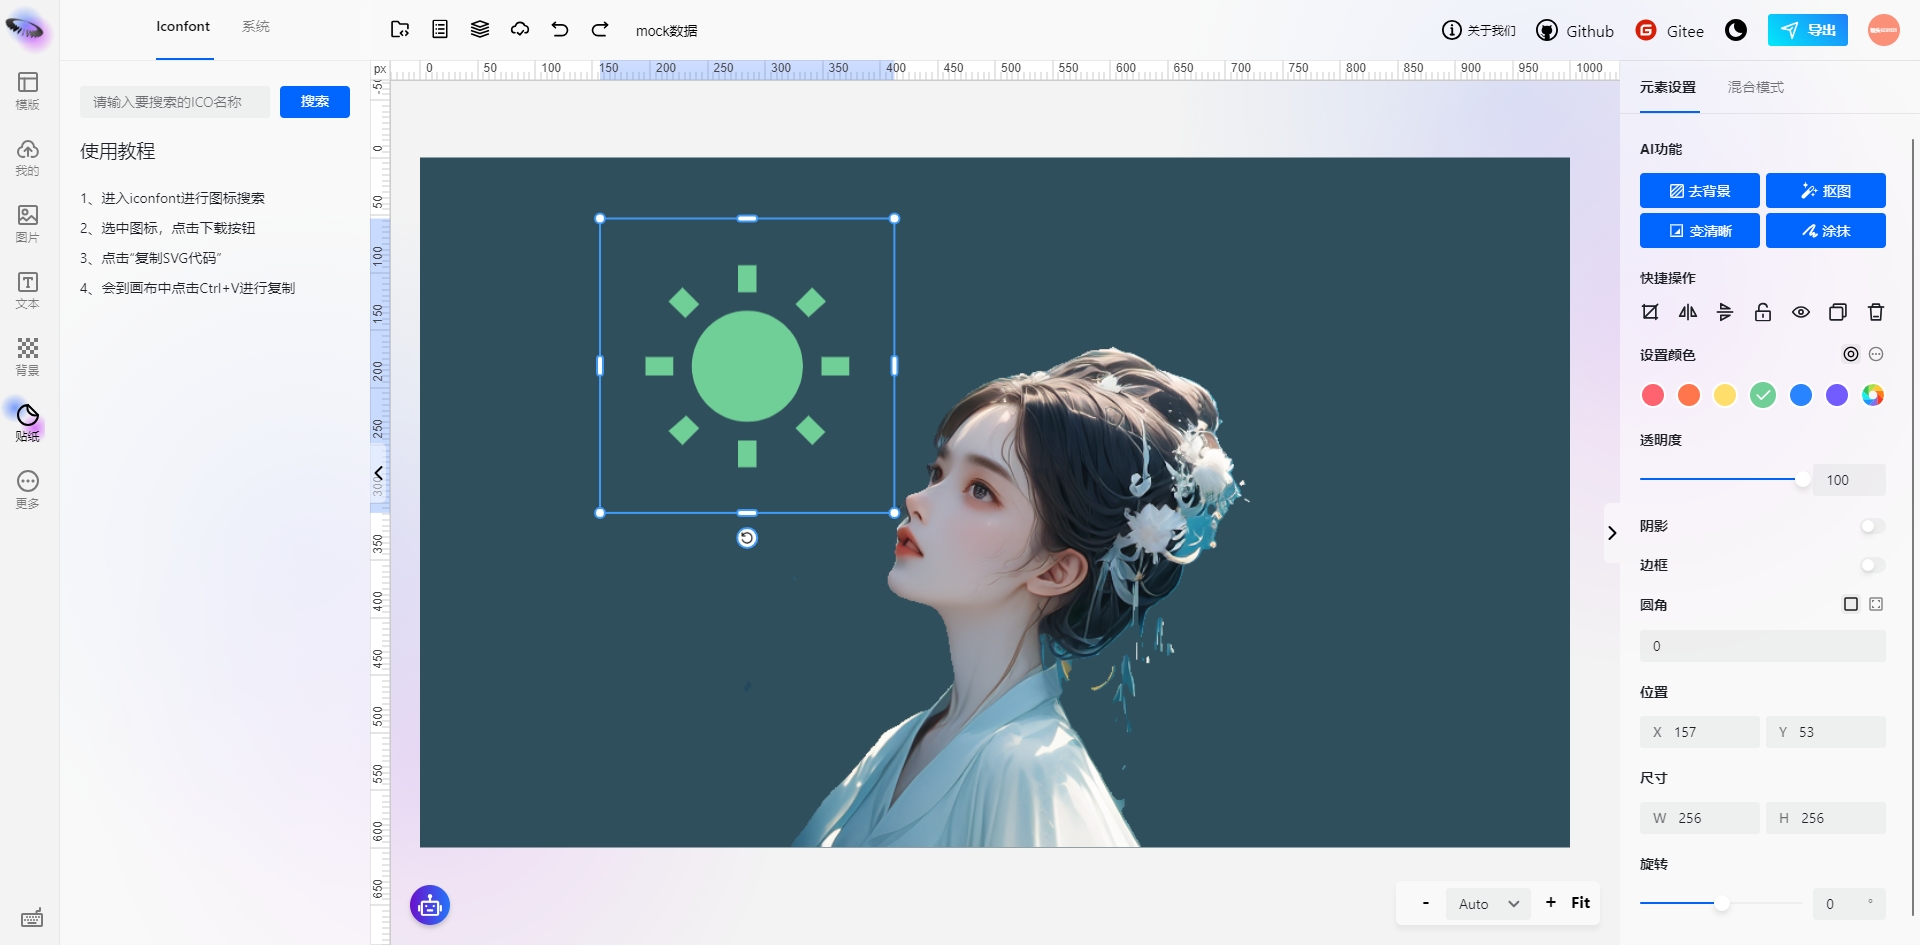Click the rotate handle below the sun sticker
Image resolution: width=1920 pixels, height=945 pixels.
[747, 538]
